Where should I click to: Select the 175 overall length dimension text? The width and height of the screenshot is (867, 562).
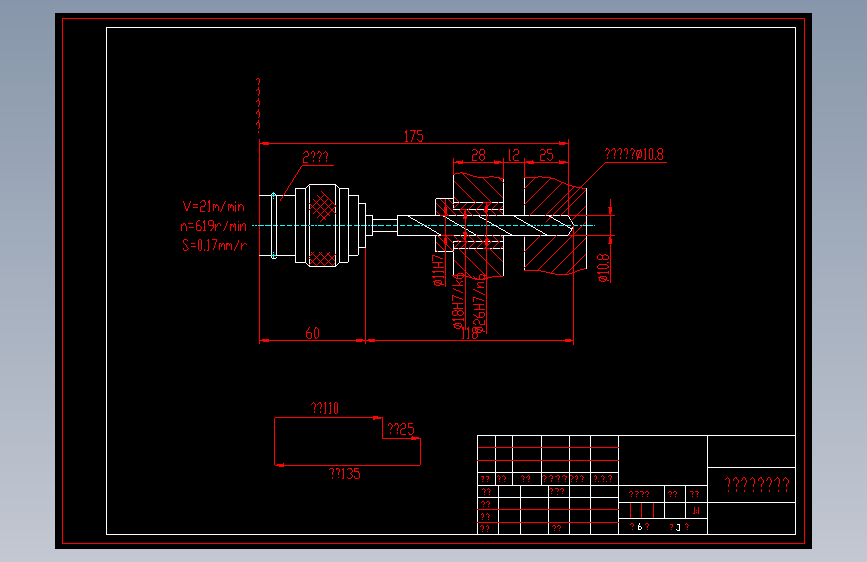tap(414, 136)
